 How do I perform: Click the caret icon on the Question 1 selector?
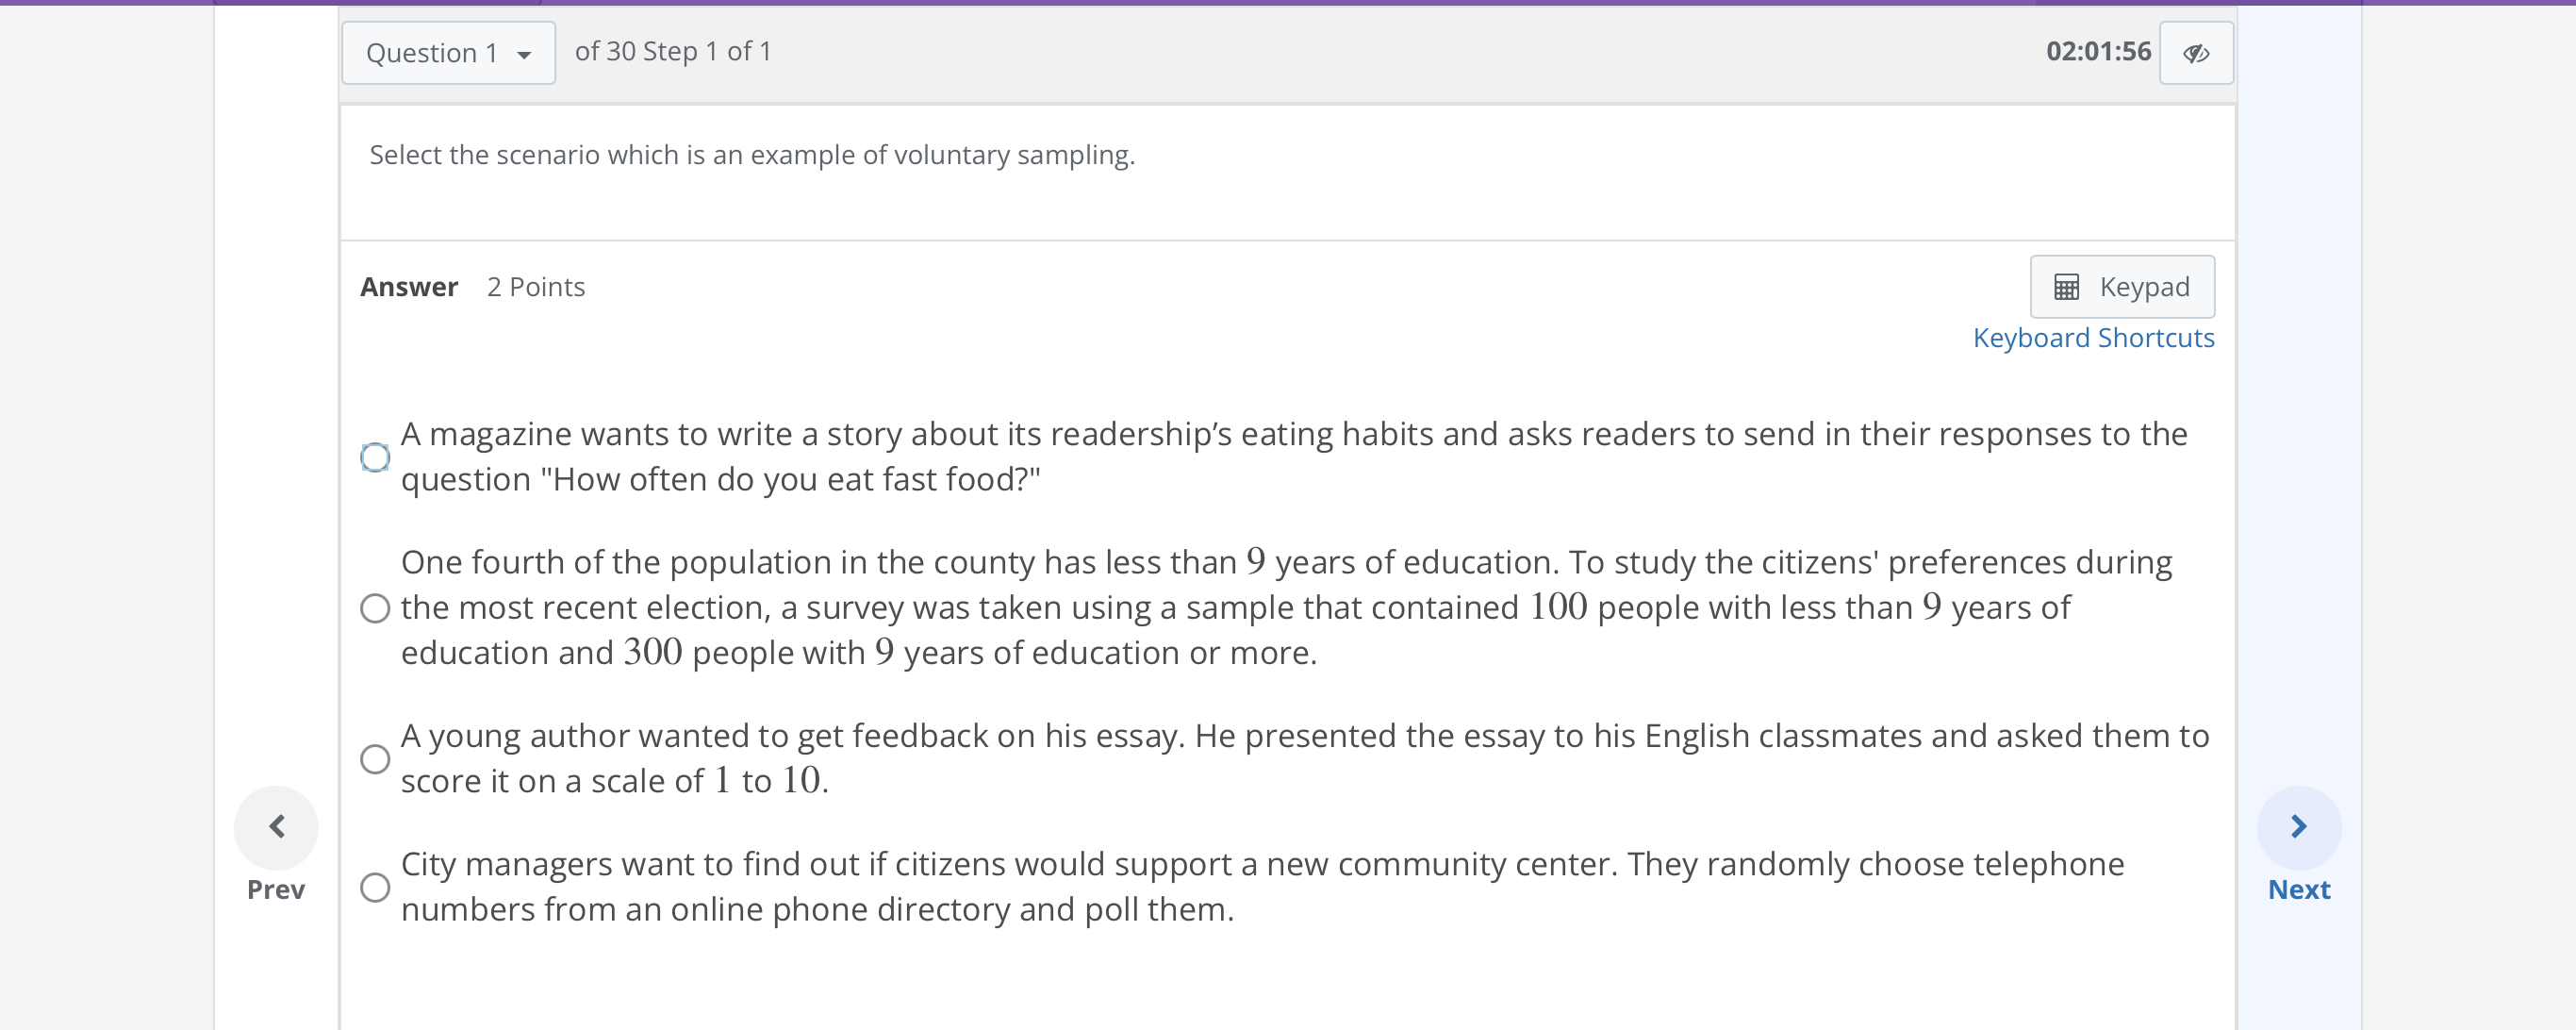tap(527, 55)
